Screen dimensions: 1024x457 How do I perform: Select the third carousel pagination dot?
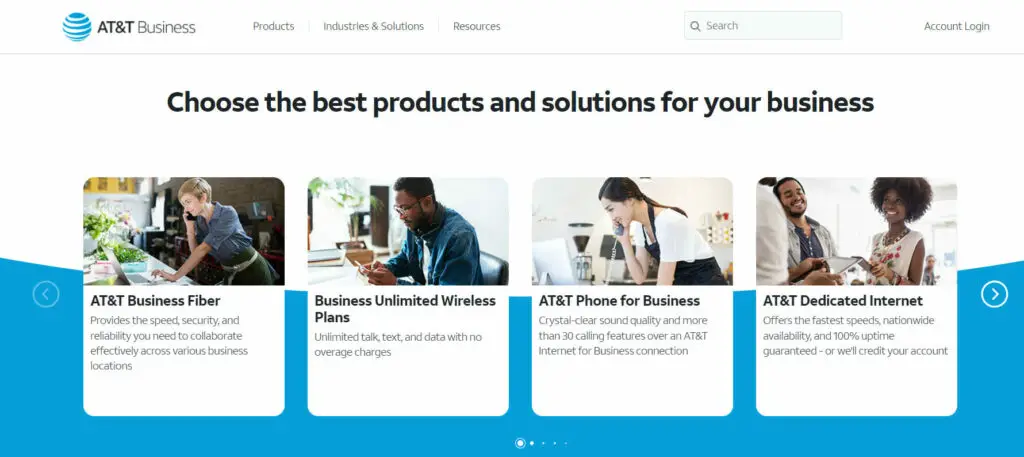click(x=543, y=443)
